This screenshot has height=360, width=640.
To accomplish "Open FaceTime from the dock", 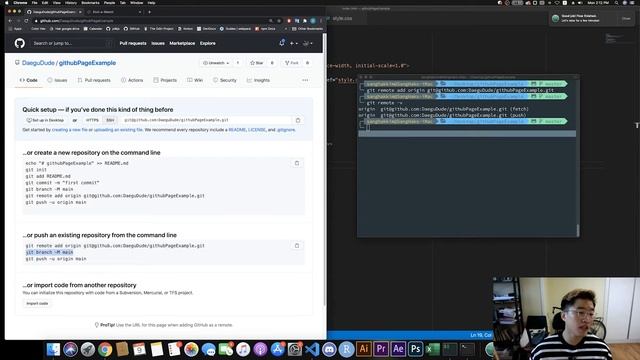I will [226, 349].
